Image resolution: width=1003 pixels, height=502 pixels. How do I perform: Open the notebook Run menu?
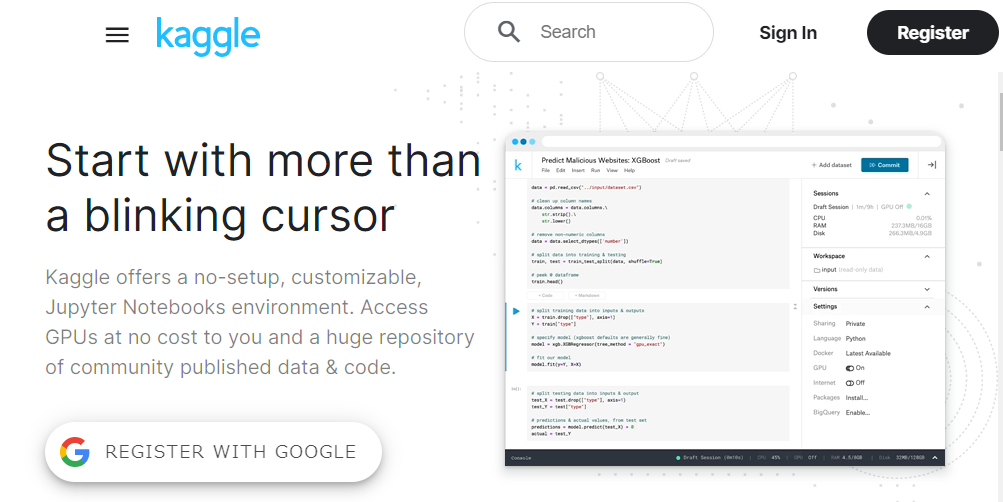tap(595, 171)
